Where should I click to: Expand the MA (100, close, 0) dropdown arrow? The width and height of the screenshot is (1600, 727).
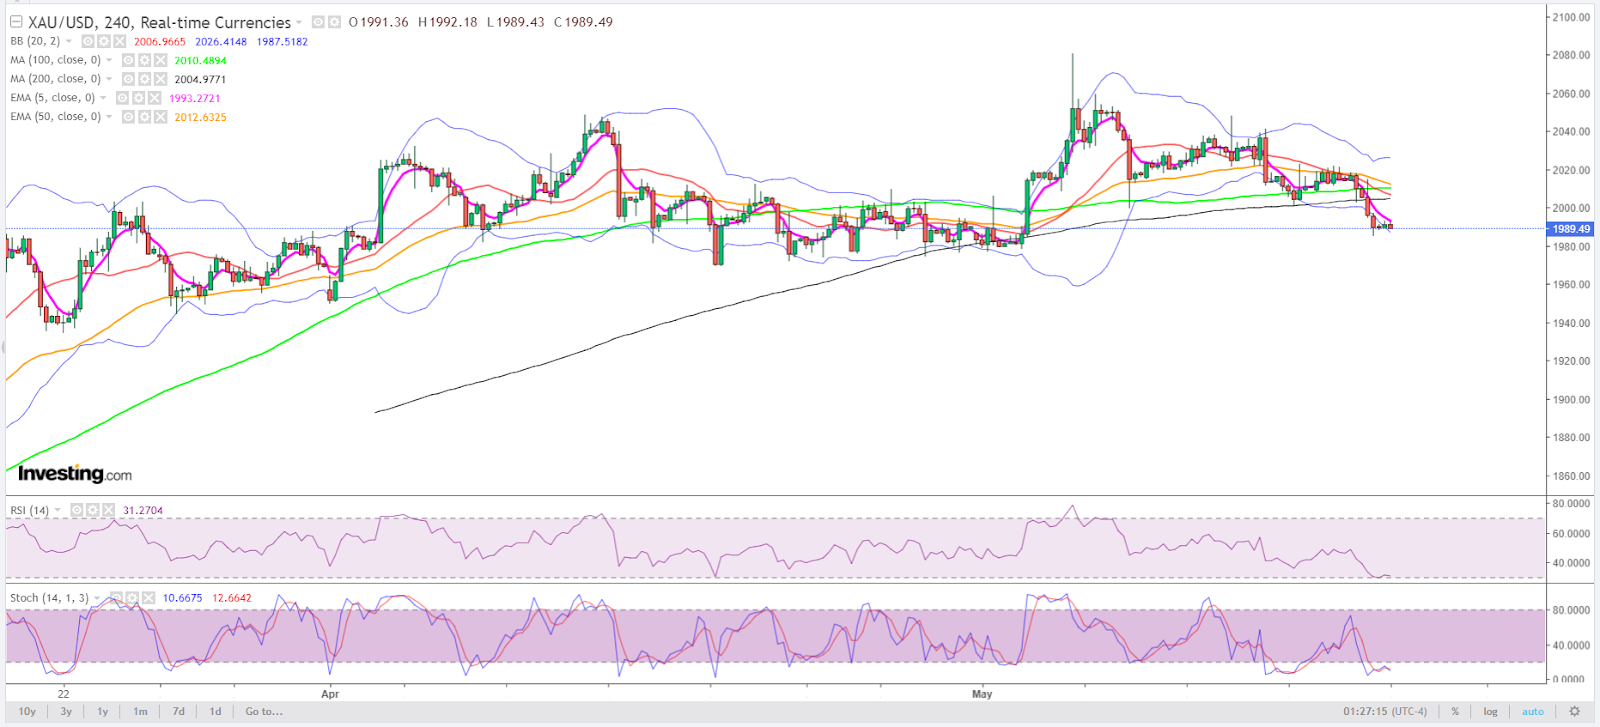(109, 60)
